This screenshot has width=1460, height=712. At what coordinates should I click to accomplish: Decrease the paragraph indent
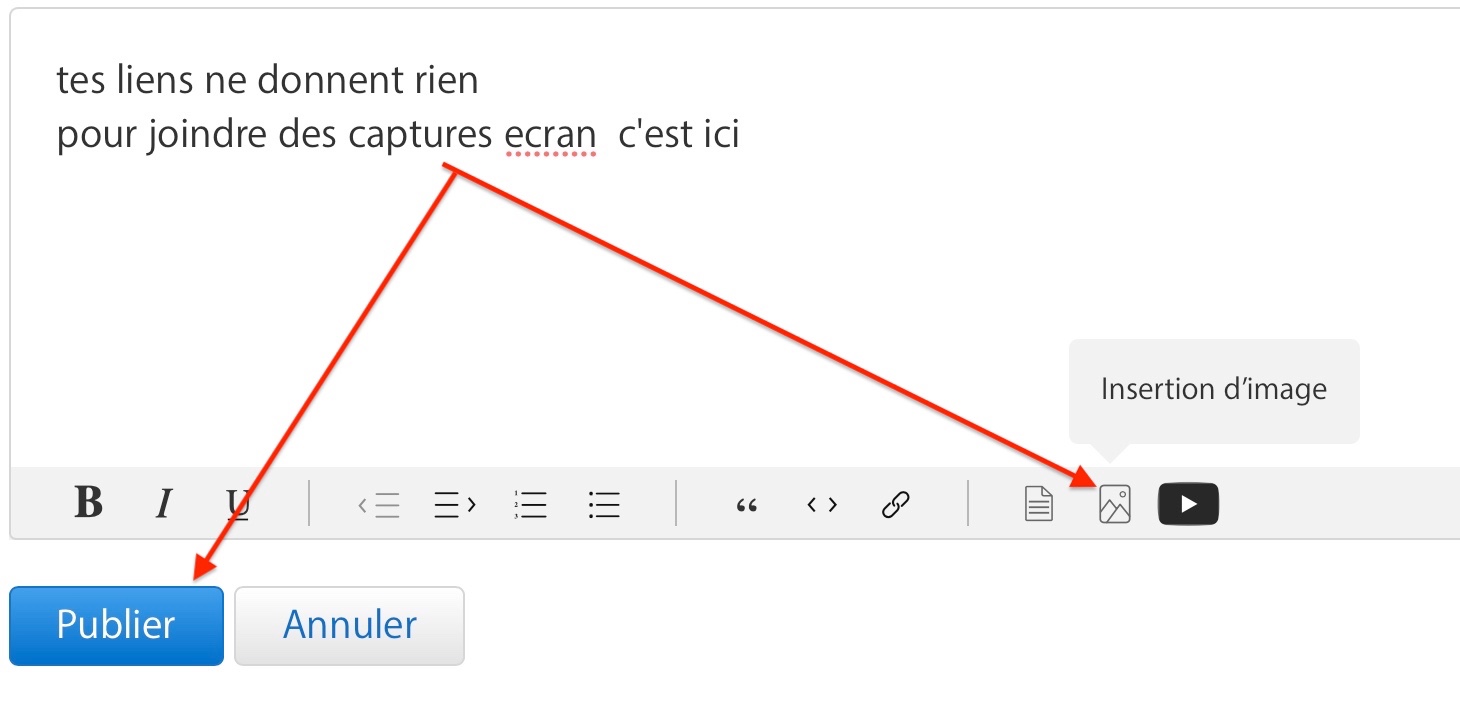(x=379, y=505)
